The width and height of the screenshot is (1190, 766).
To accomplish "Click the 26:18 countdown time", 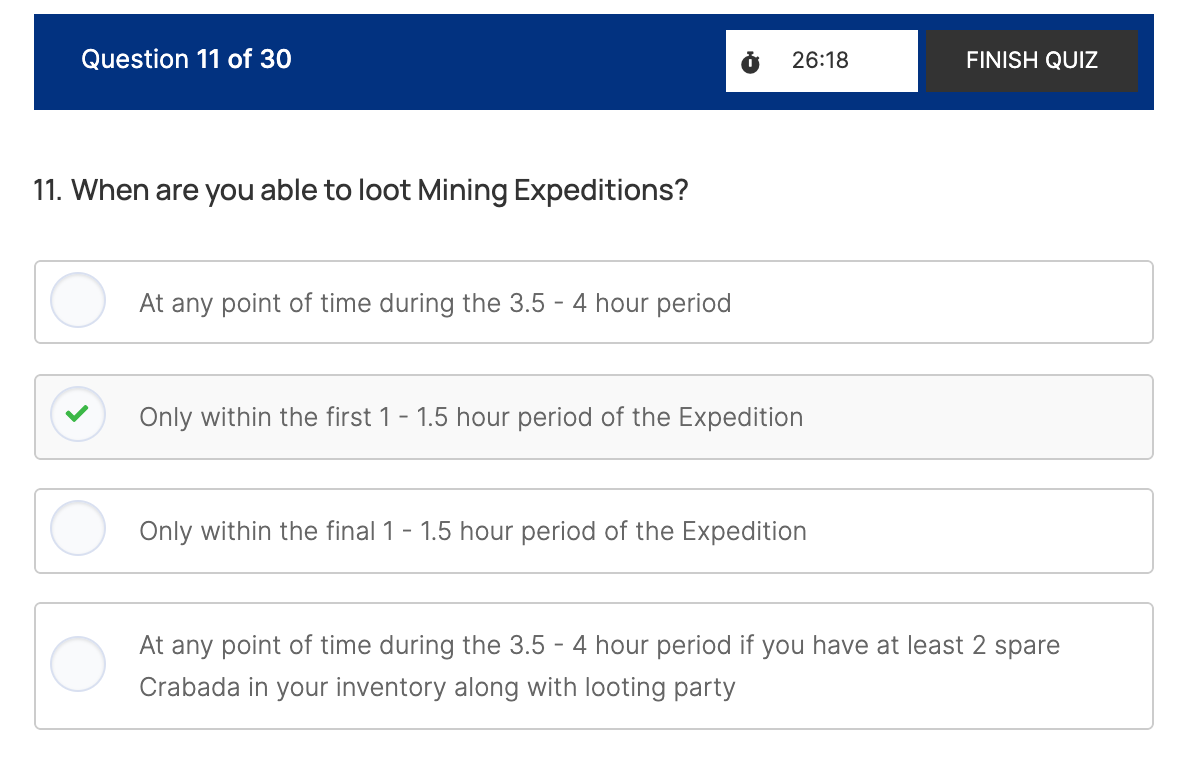I will point(819,60).
